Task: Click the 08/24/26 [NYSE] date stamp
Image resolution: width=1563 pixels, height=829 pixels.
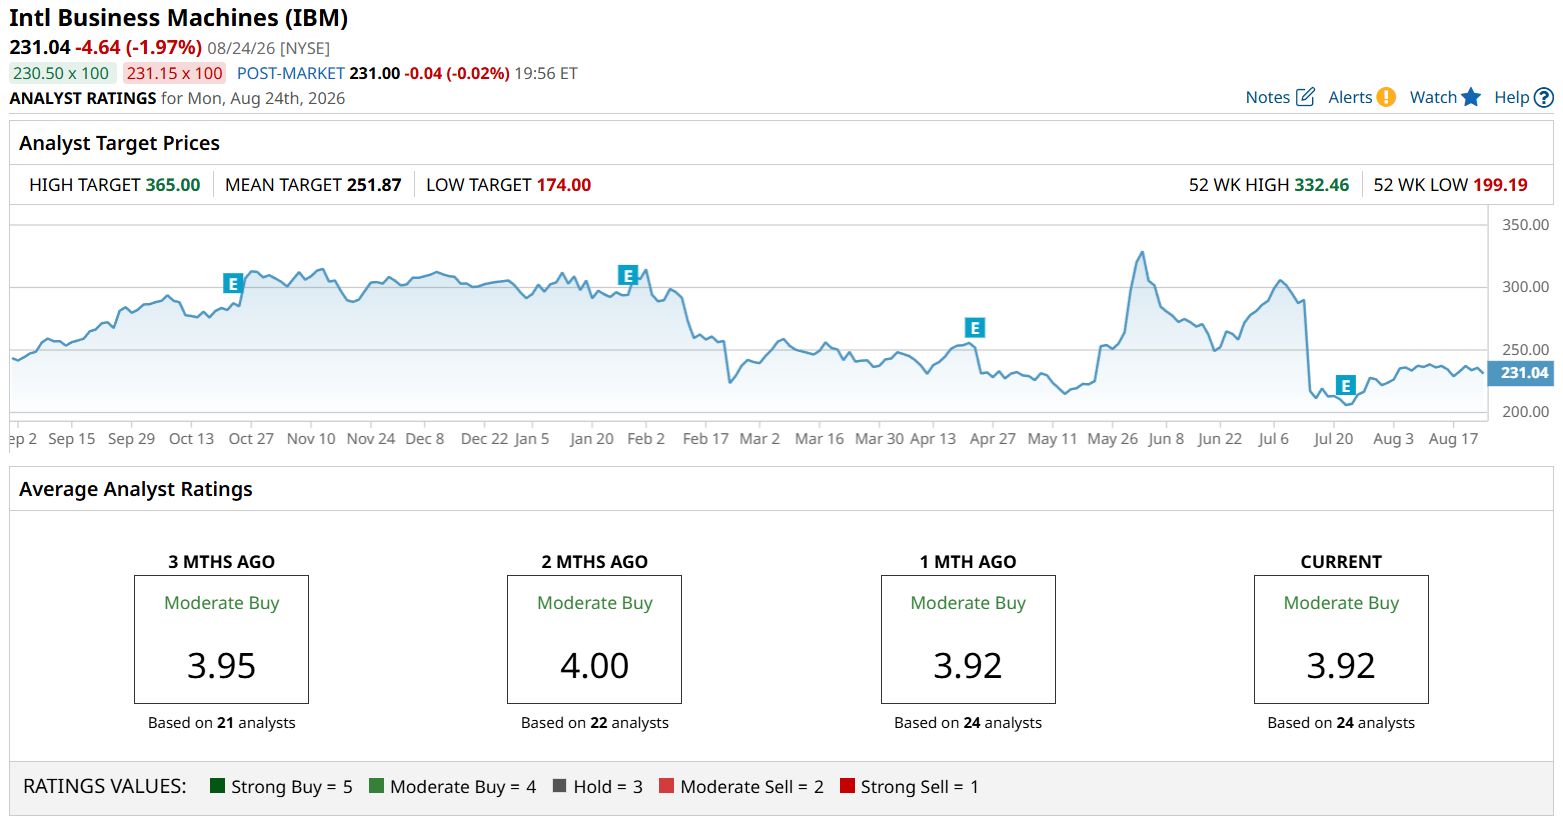Action: tap(268, 48)
